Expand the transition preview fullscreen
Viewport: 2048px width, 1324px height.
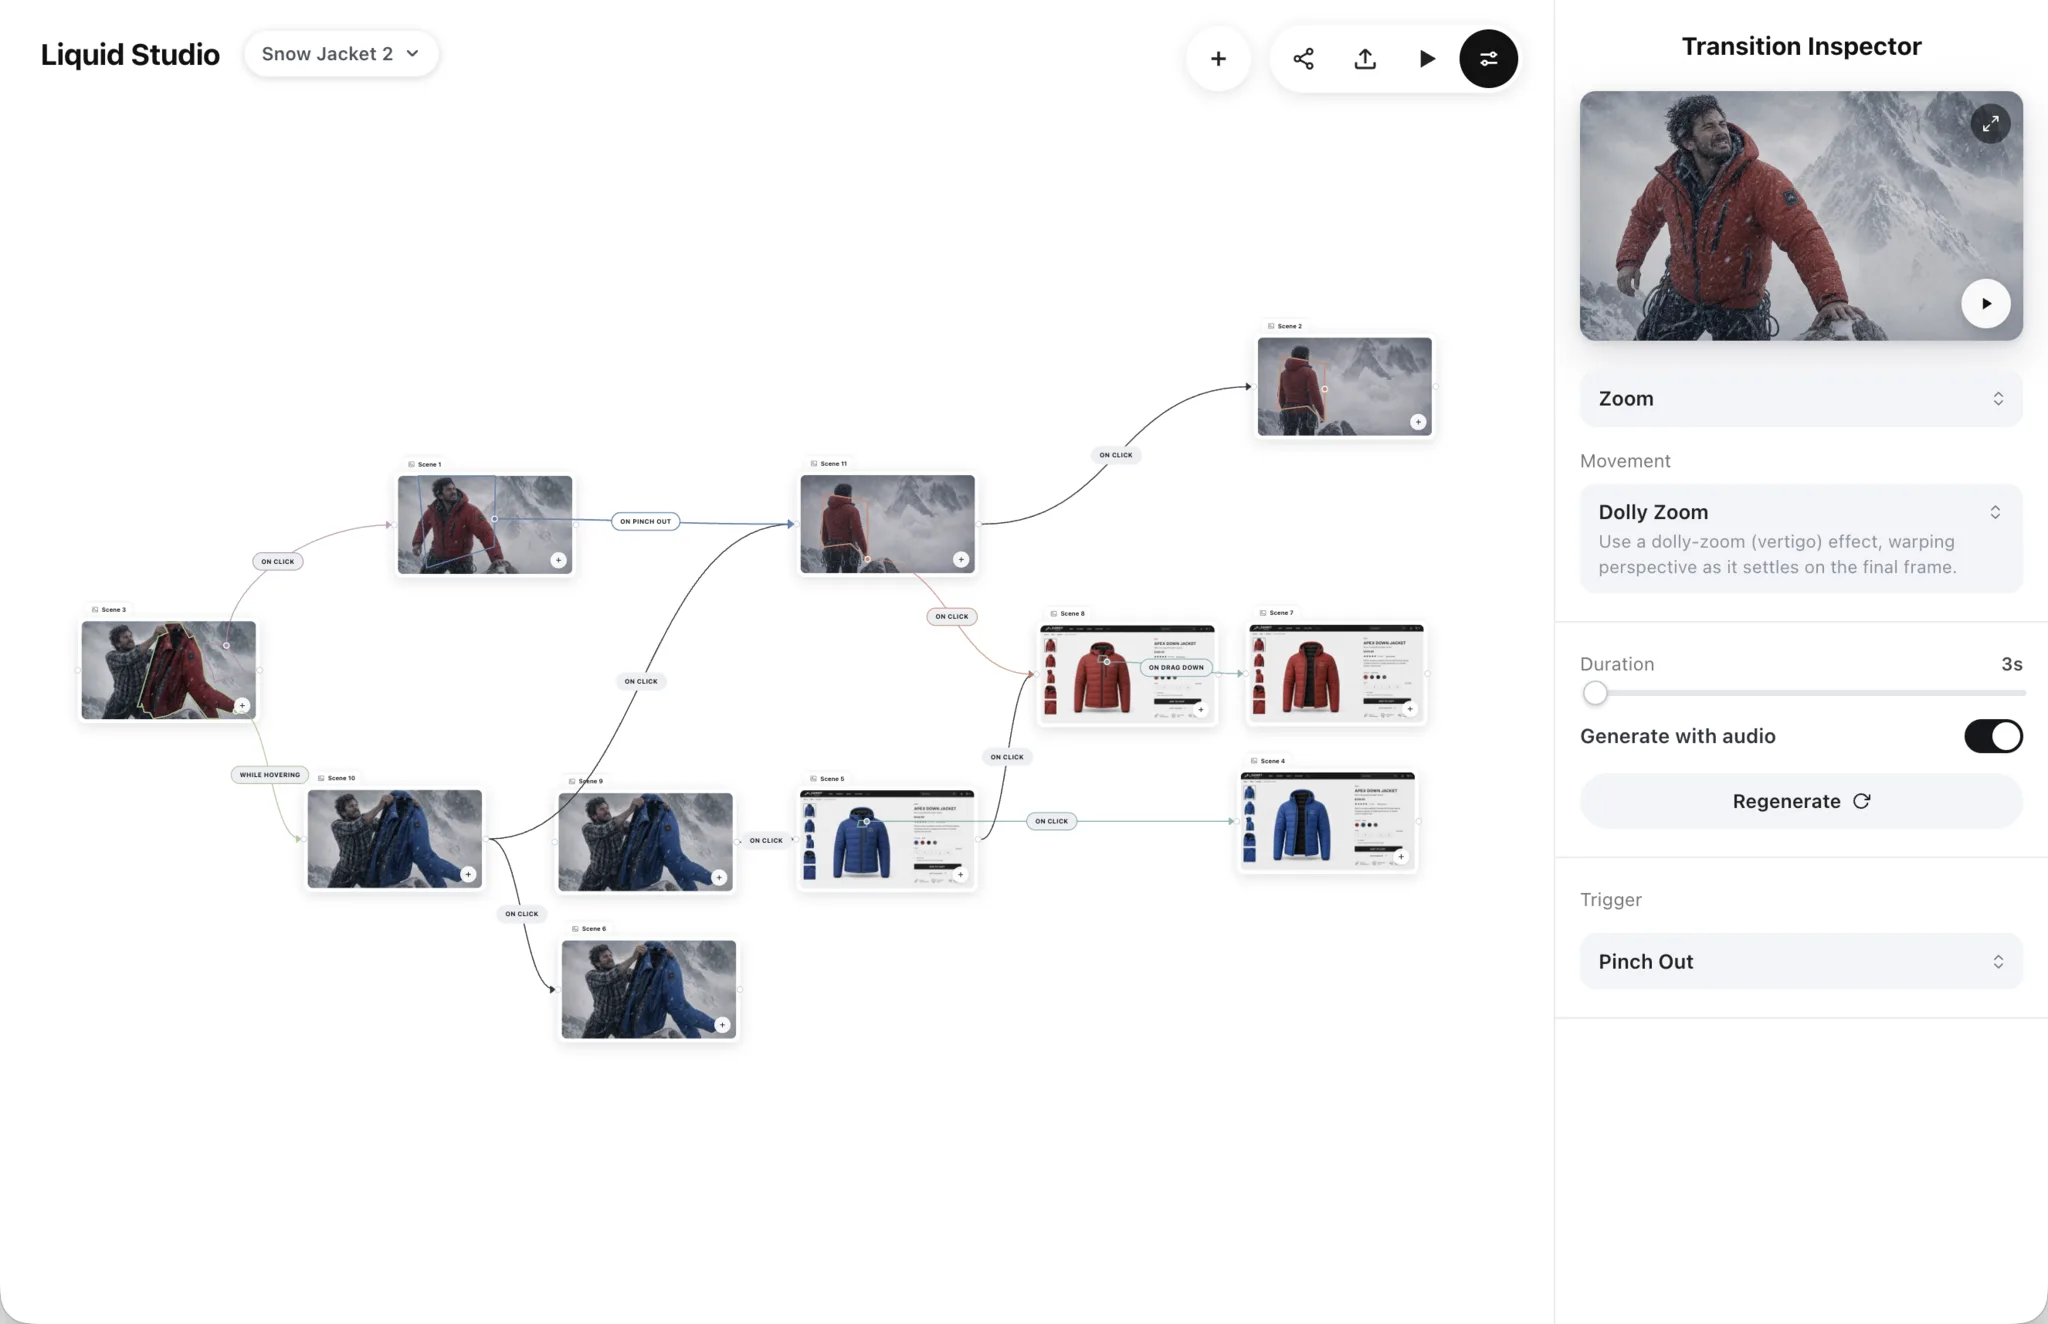pos(1990,124)
